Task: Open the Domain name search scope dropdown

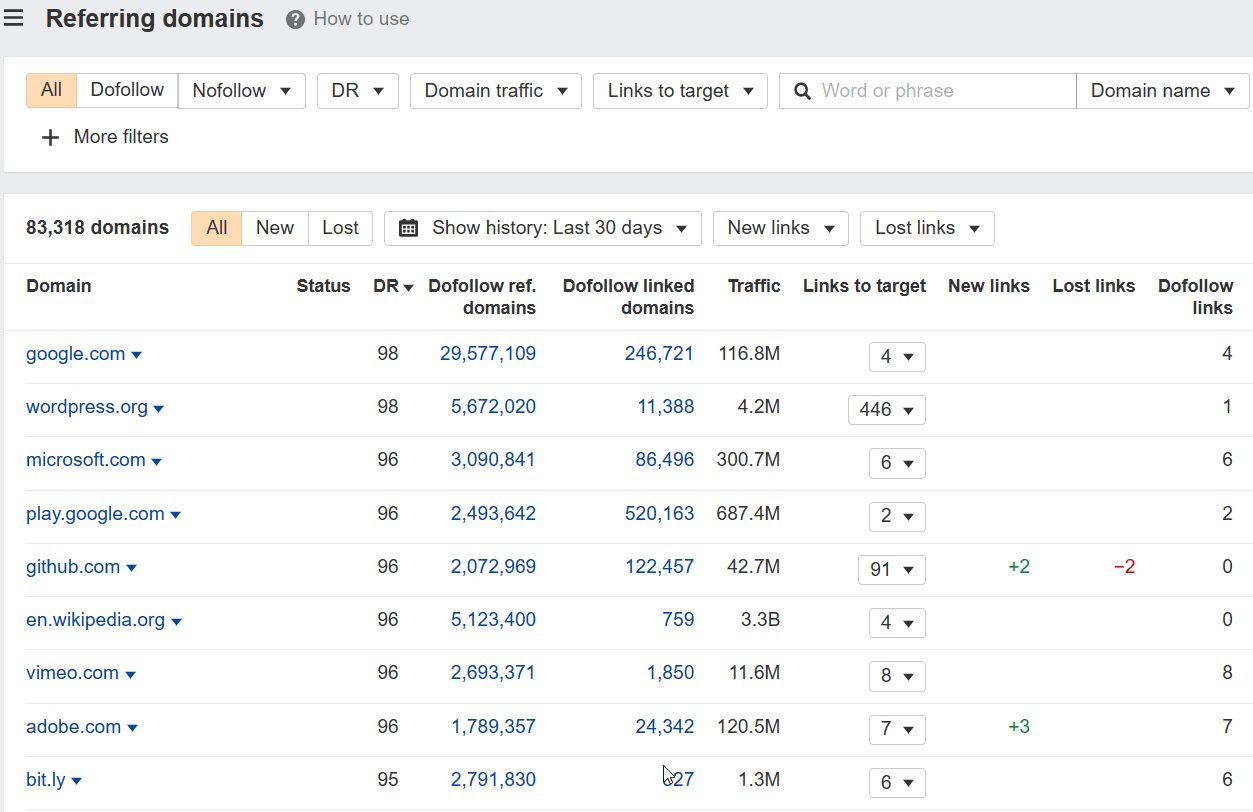Action: click(x=1162, y=91)
